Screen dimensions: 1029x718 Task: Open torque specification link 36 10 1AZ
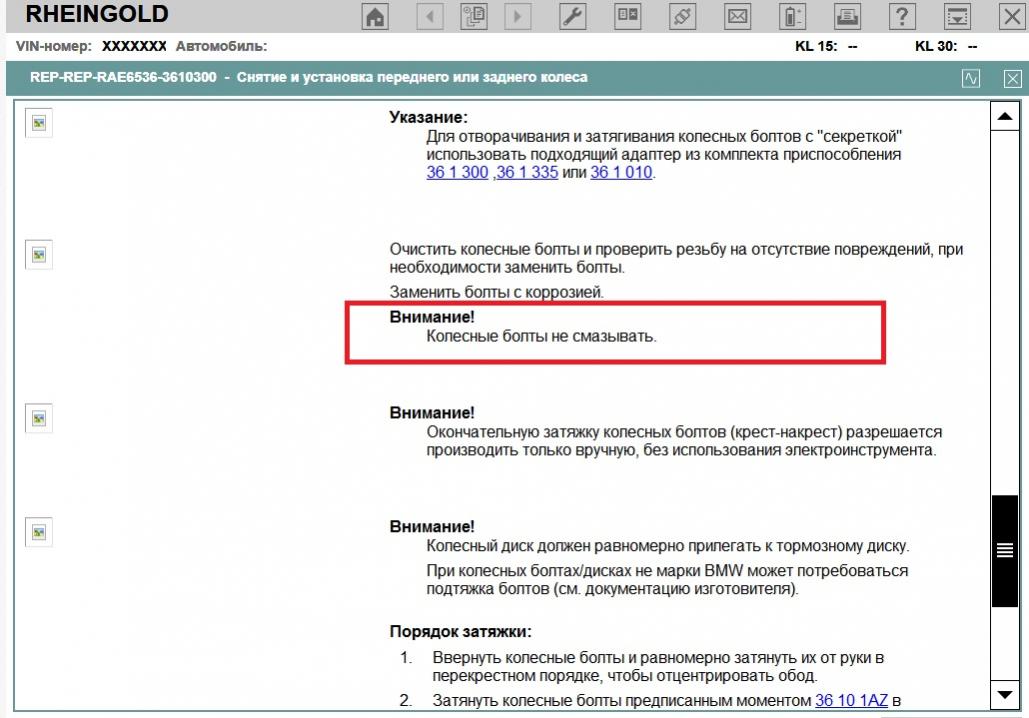851,700
